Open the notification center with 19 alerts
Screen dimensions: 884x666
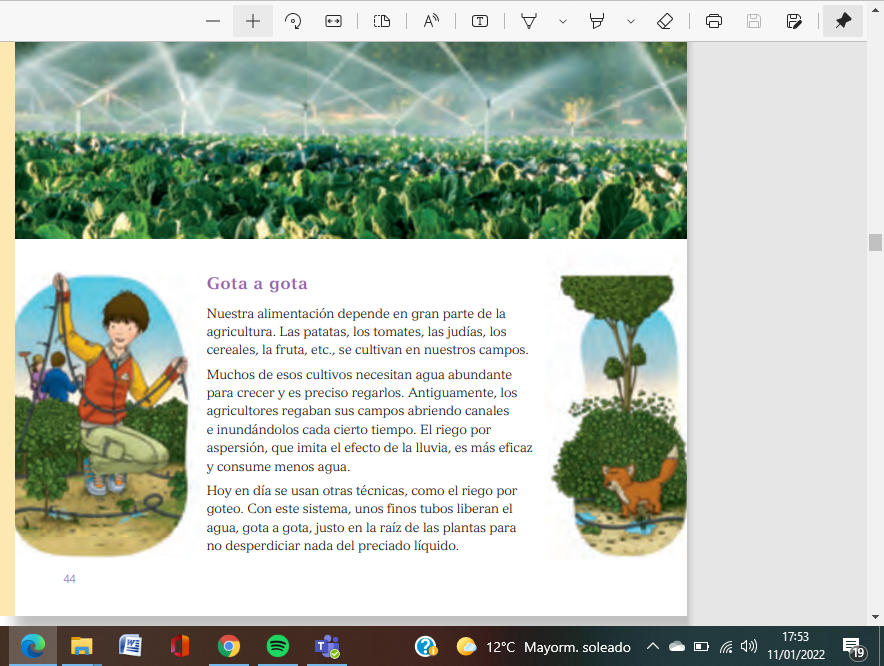point(853,647)
